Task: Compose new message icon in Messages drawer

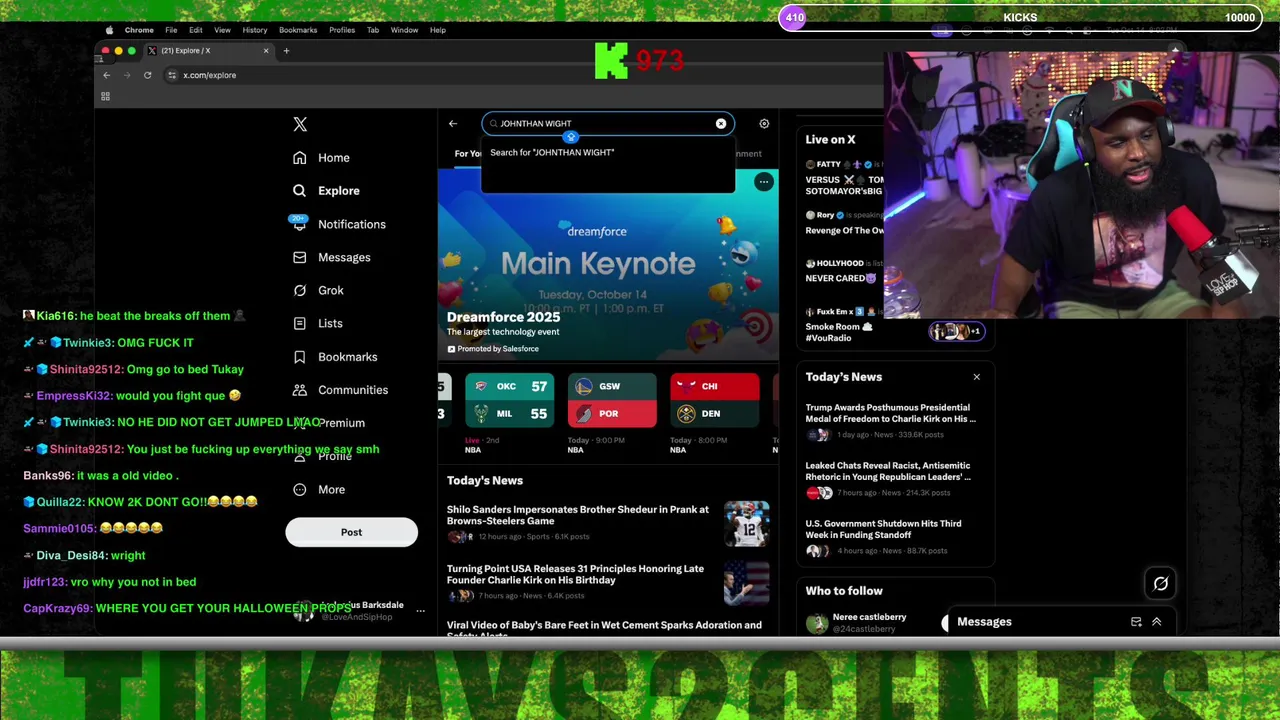Action: [x=1136, y=622]
